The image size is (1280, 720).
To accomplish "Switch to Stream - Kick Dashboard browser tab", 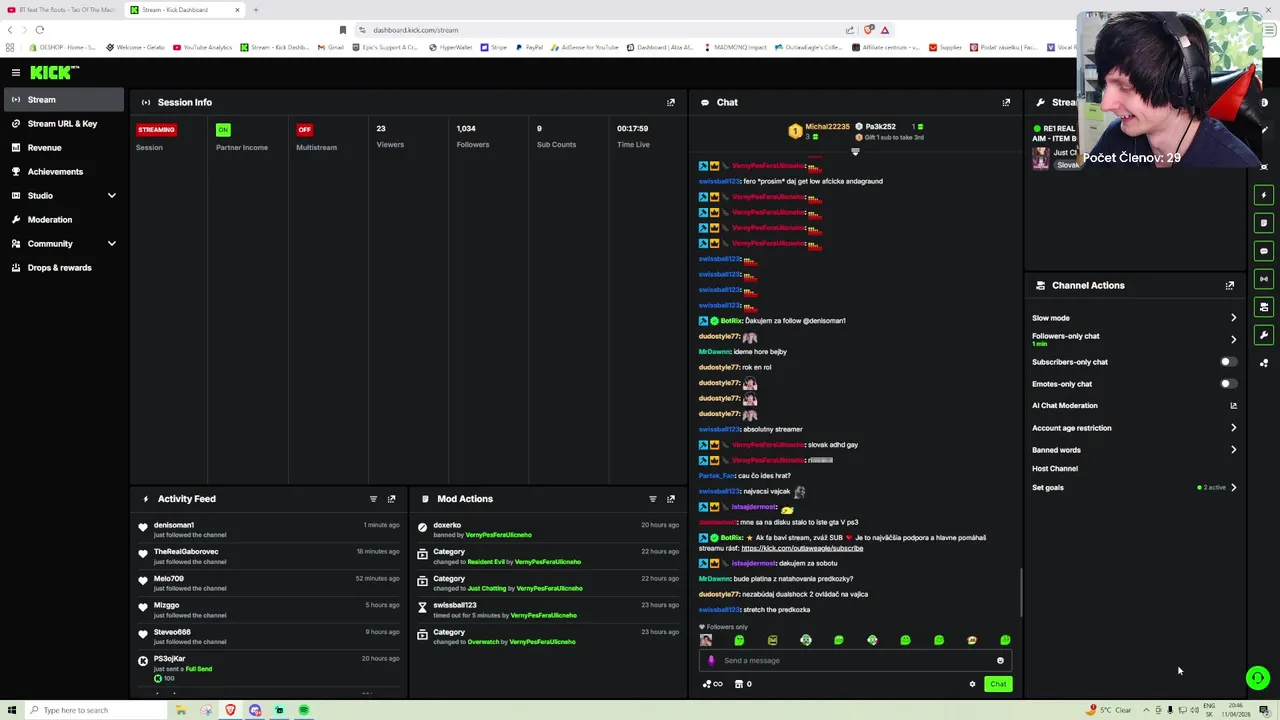I will pos(185,10).
